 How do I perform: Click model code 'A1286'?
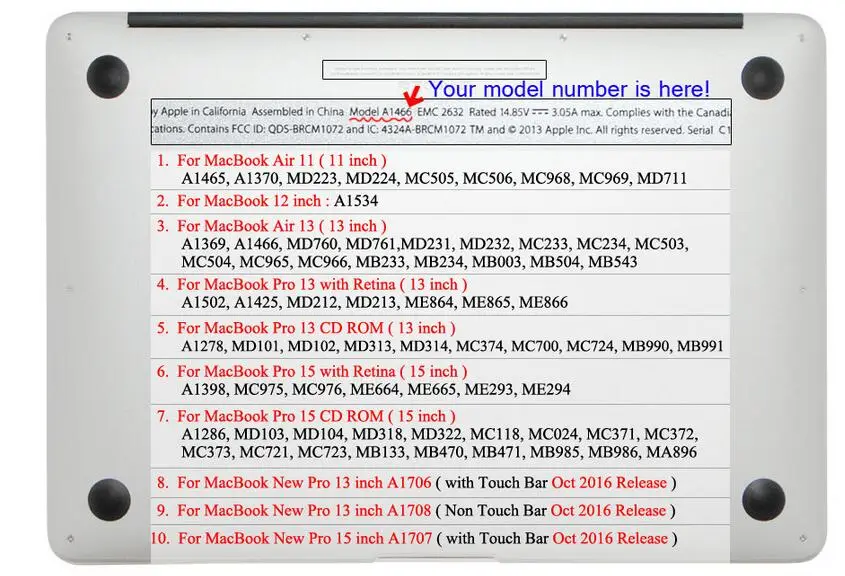point(204,434)
